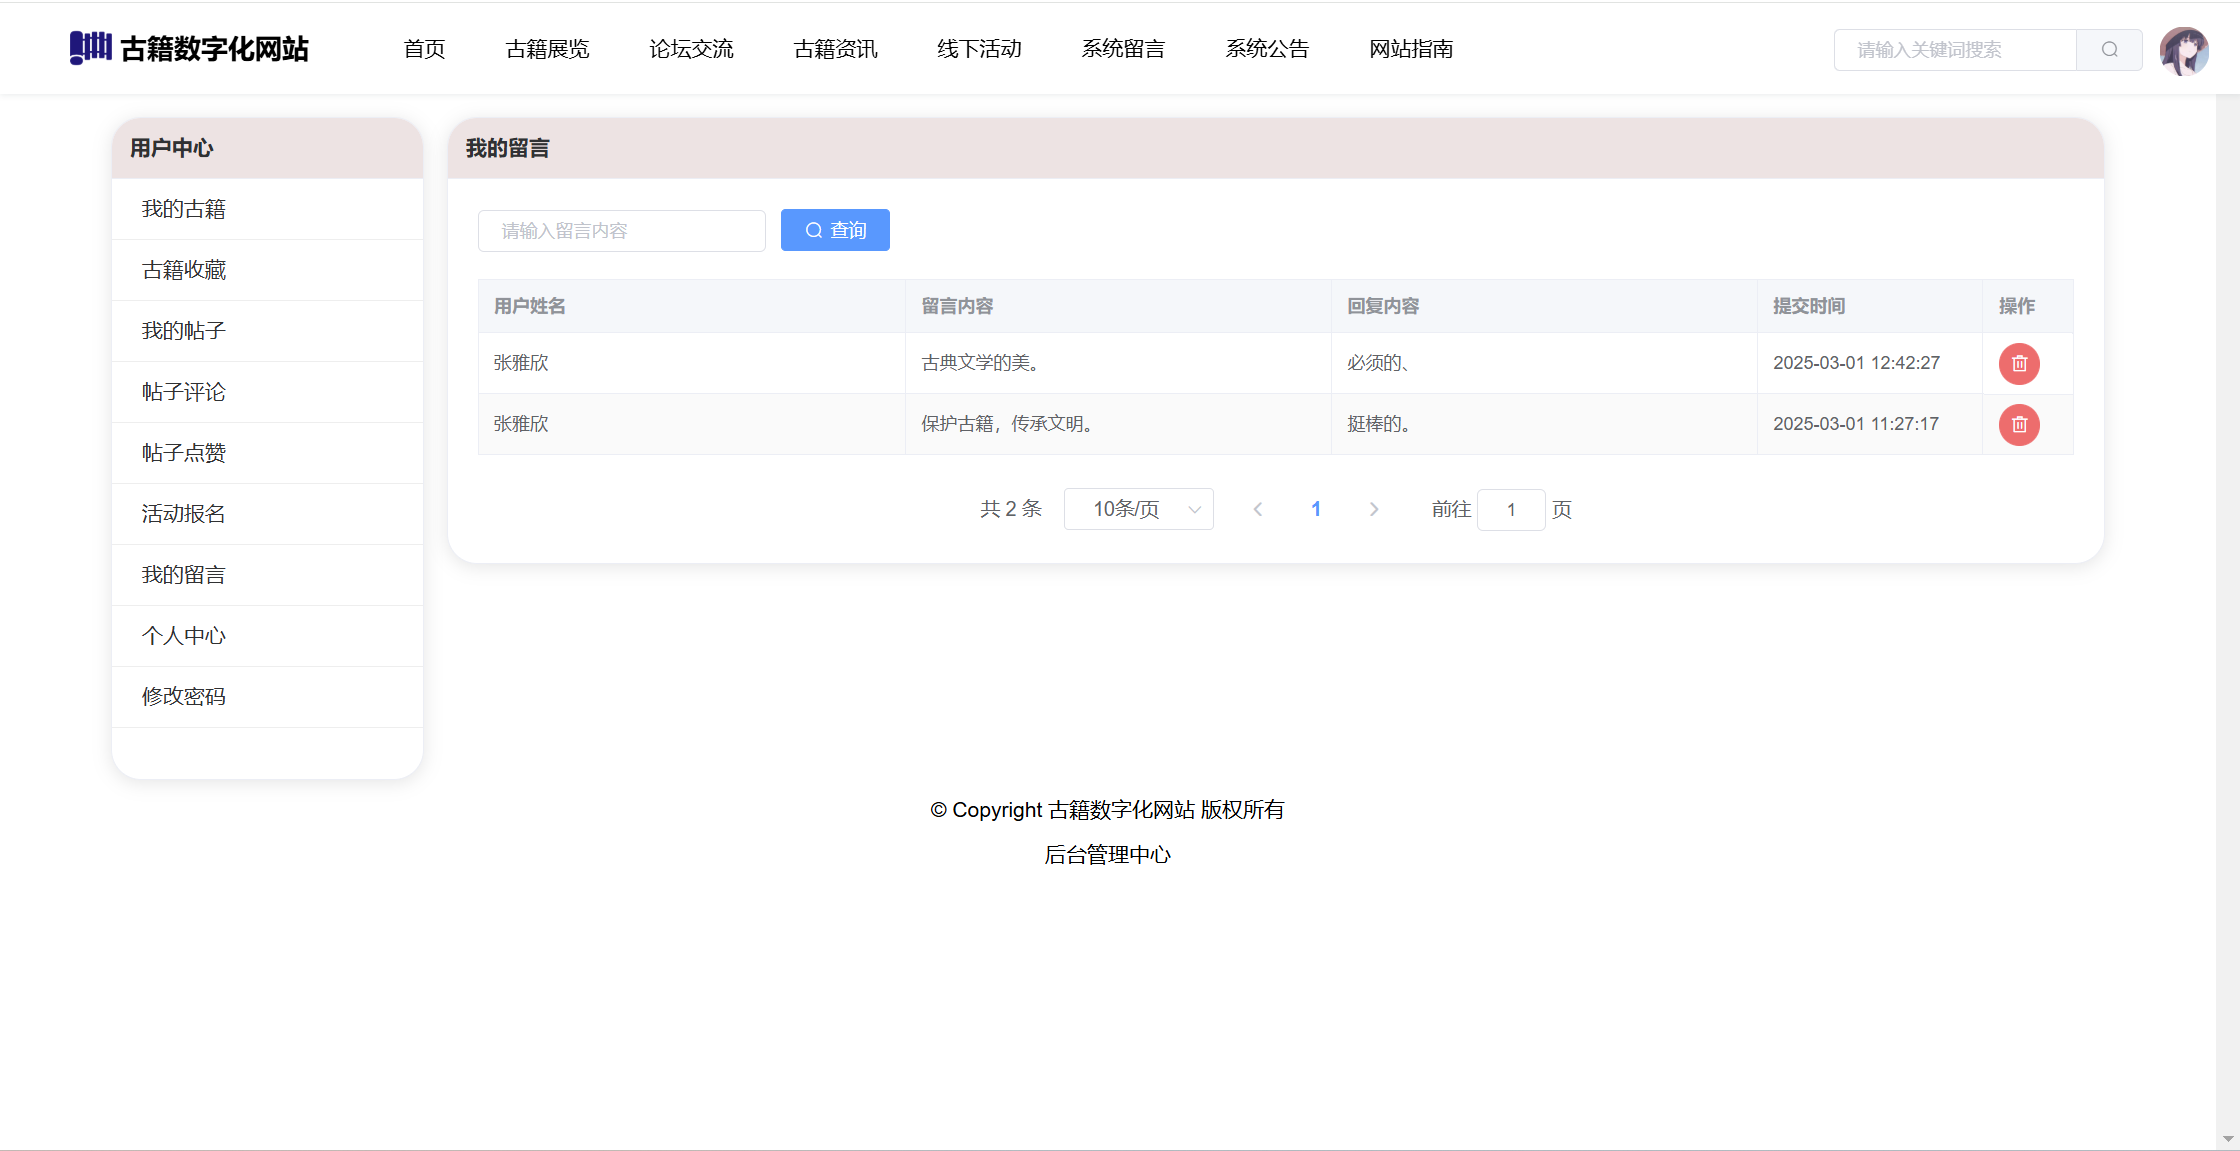Open 论坛交流 in top navigation
This screenshot has width=2240, height=1151.
691,49
